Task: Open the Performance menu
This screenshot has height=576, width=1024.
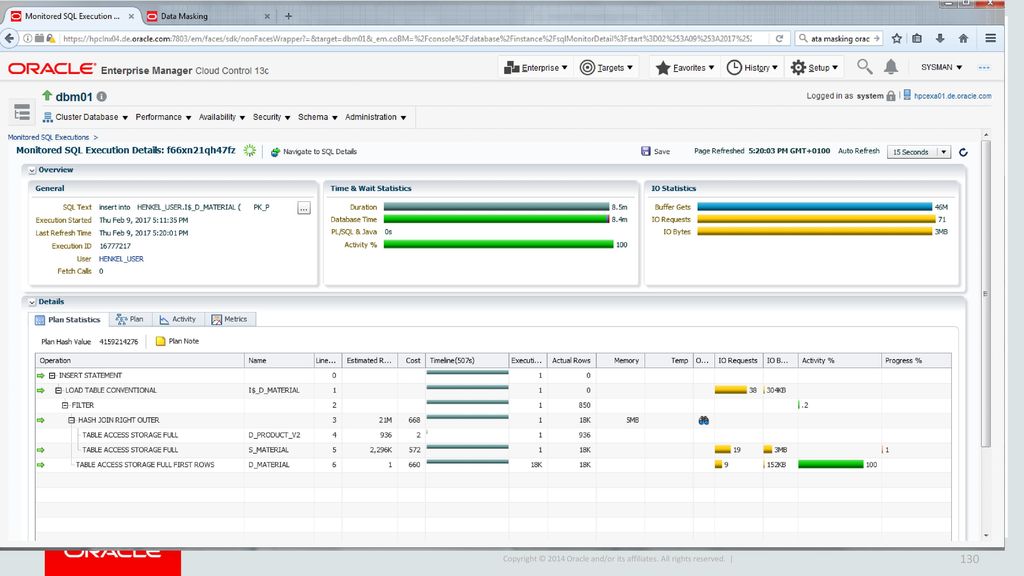Action: (163, 118)
